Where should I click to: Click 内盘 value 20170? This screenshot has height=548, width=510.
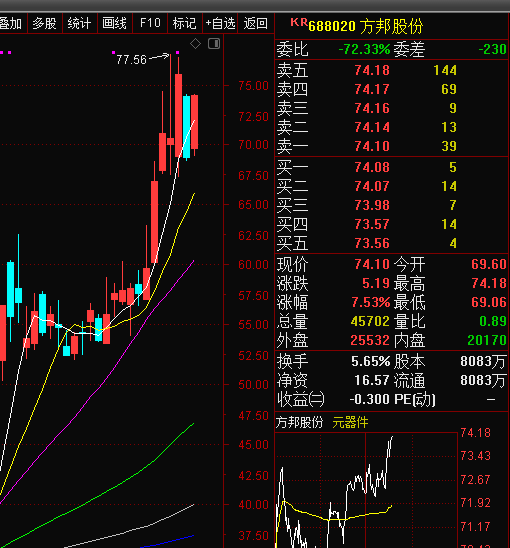point(487,340)
